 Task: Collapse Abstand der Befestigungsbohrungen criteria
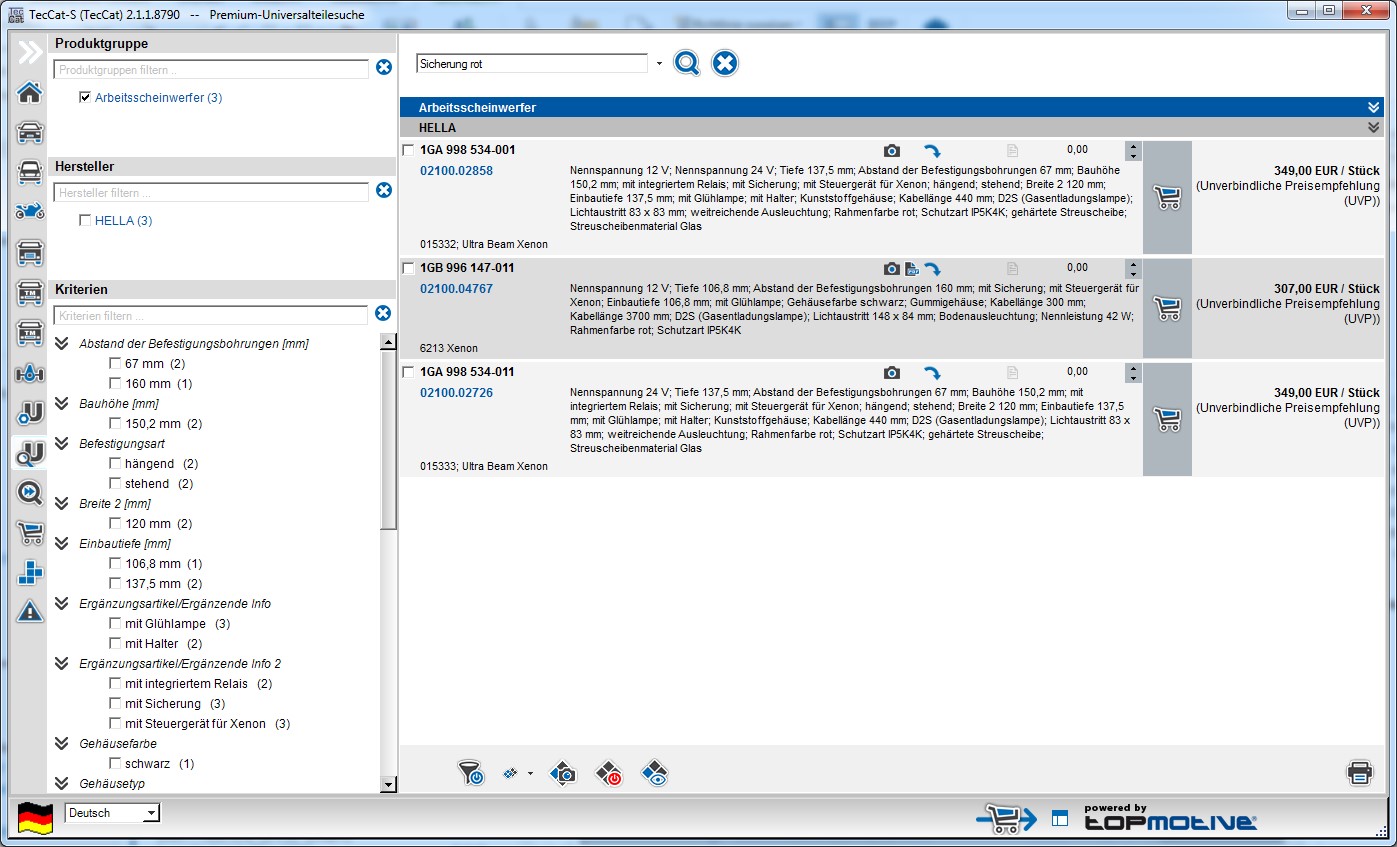[61, 343]
